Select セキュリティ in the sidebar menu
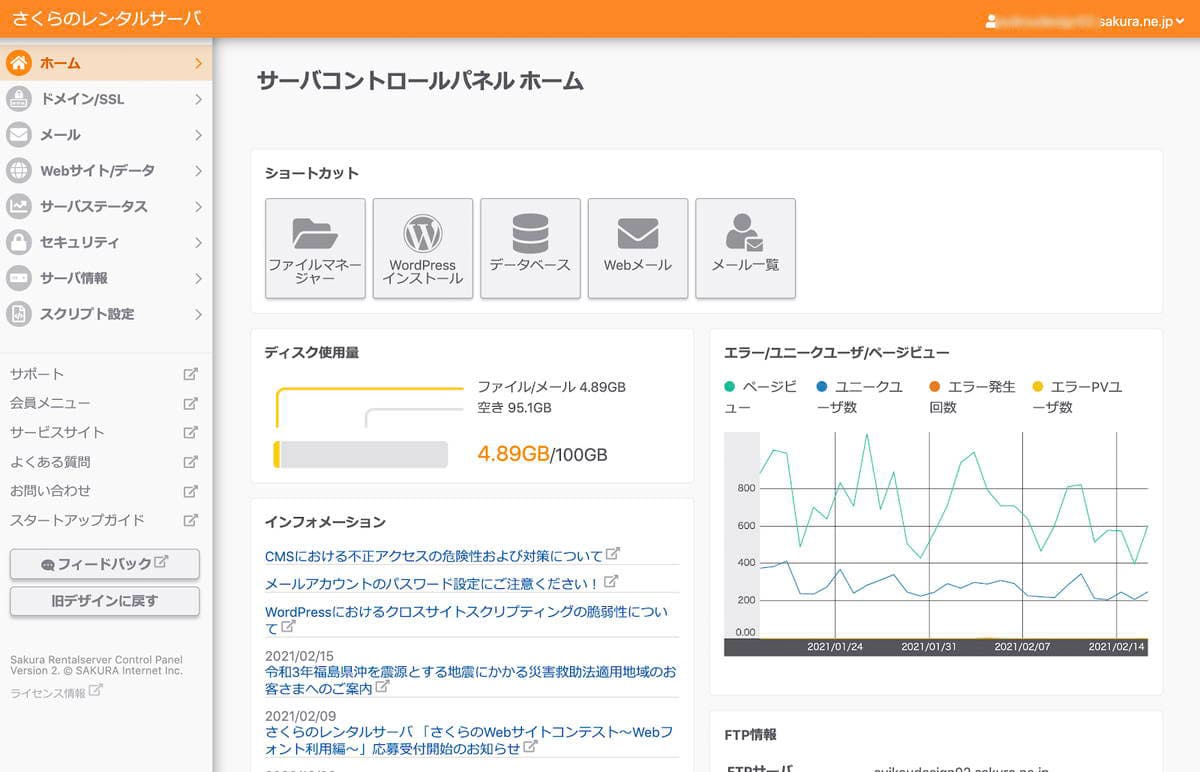The height and width of the screenshot is (772, 1200). (x=106, y=242)
